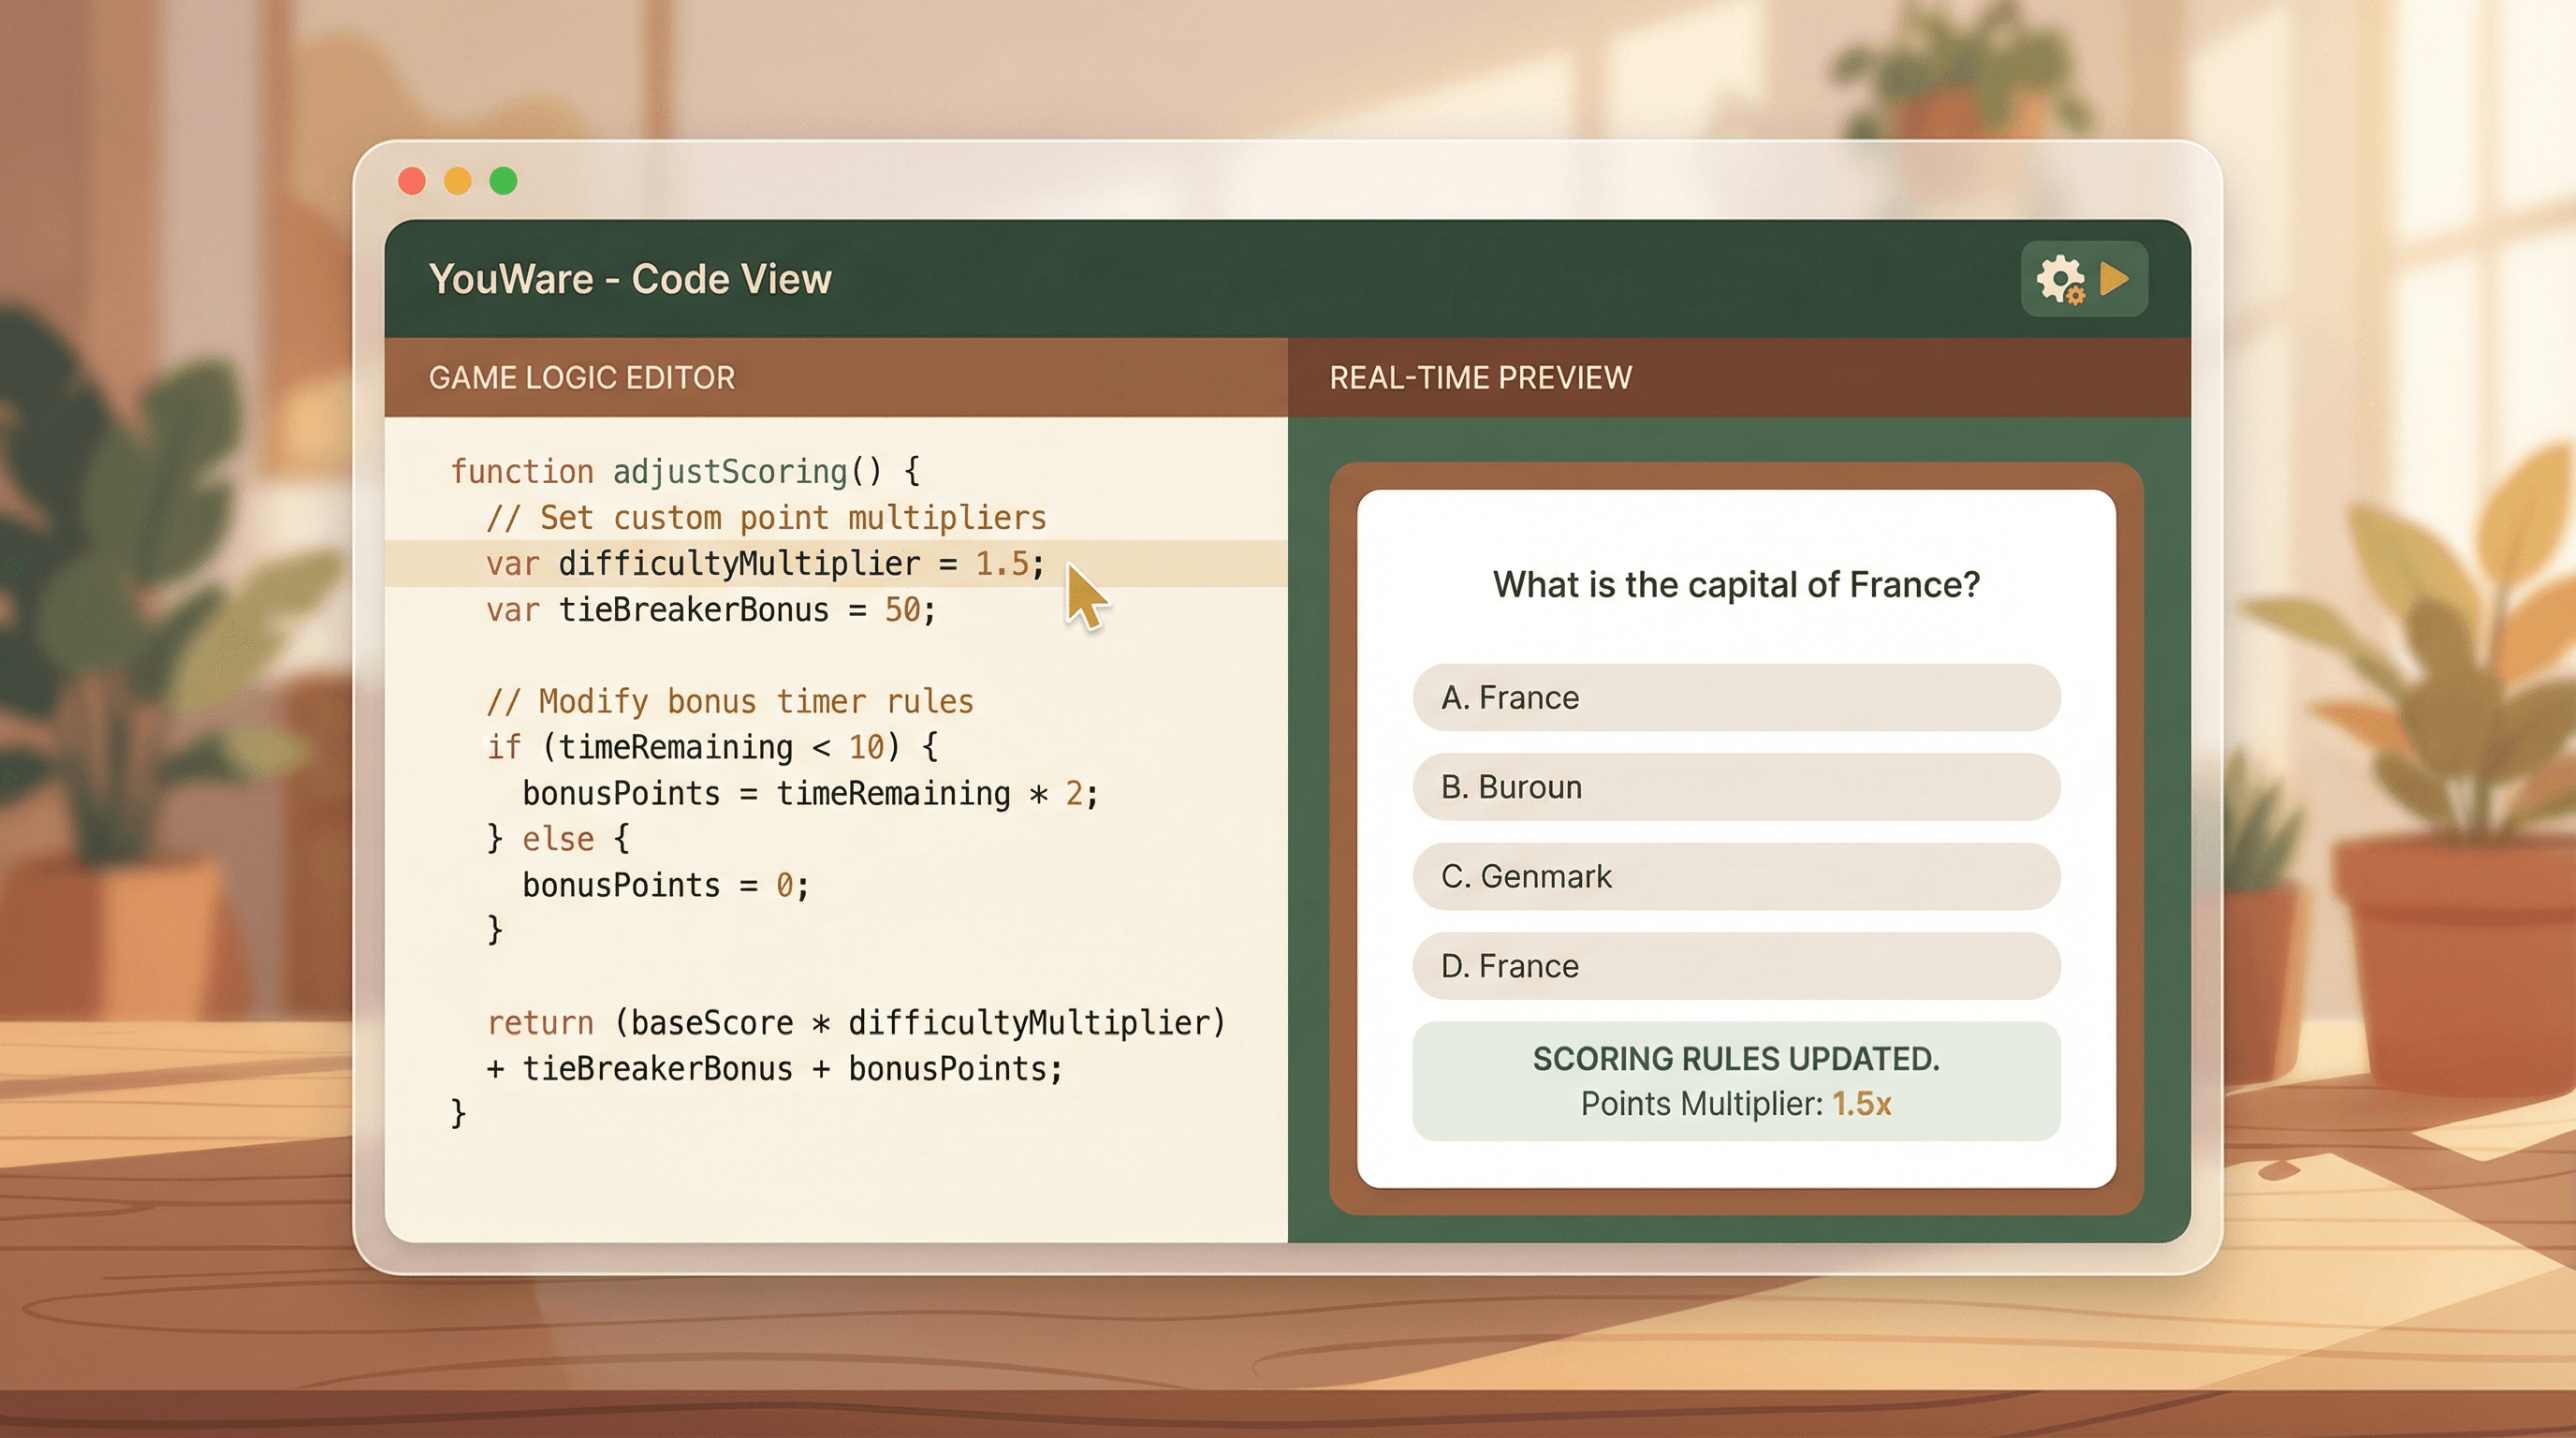
Task: Click the YouWare - Code View title
Action: pos(630,279)
